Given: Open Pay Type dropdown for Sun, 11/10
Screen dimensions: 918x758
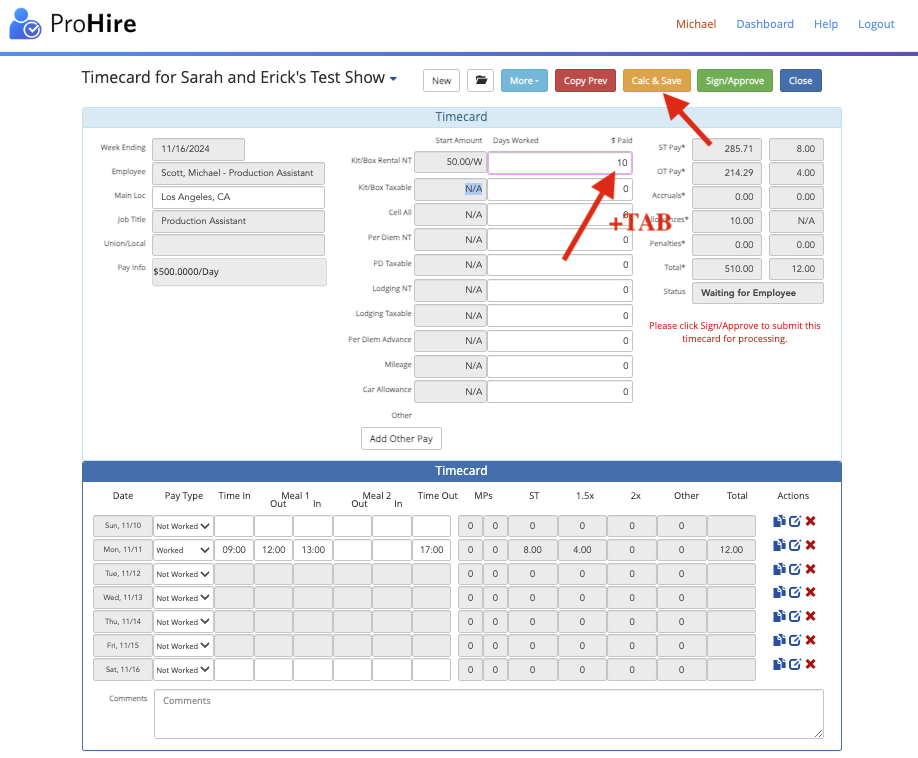Looking at the screenshot, I should coord(183,526).
